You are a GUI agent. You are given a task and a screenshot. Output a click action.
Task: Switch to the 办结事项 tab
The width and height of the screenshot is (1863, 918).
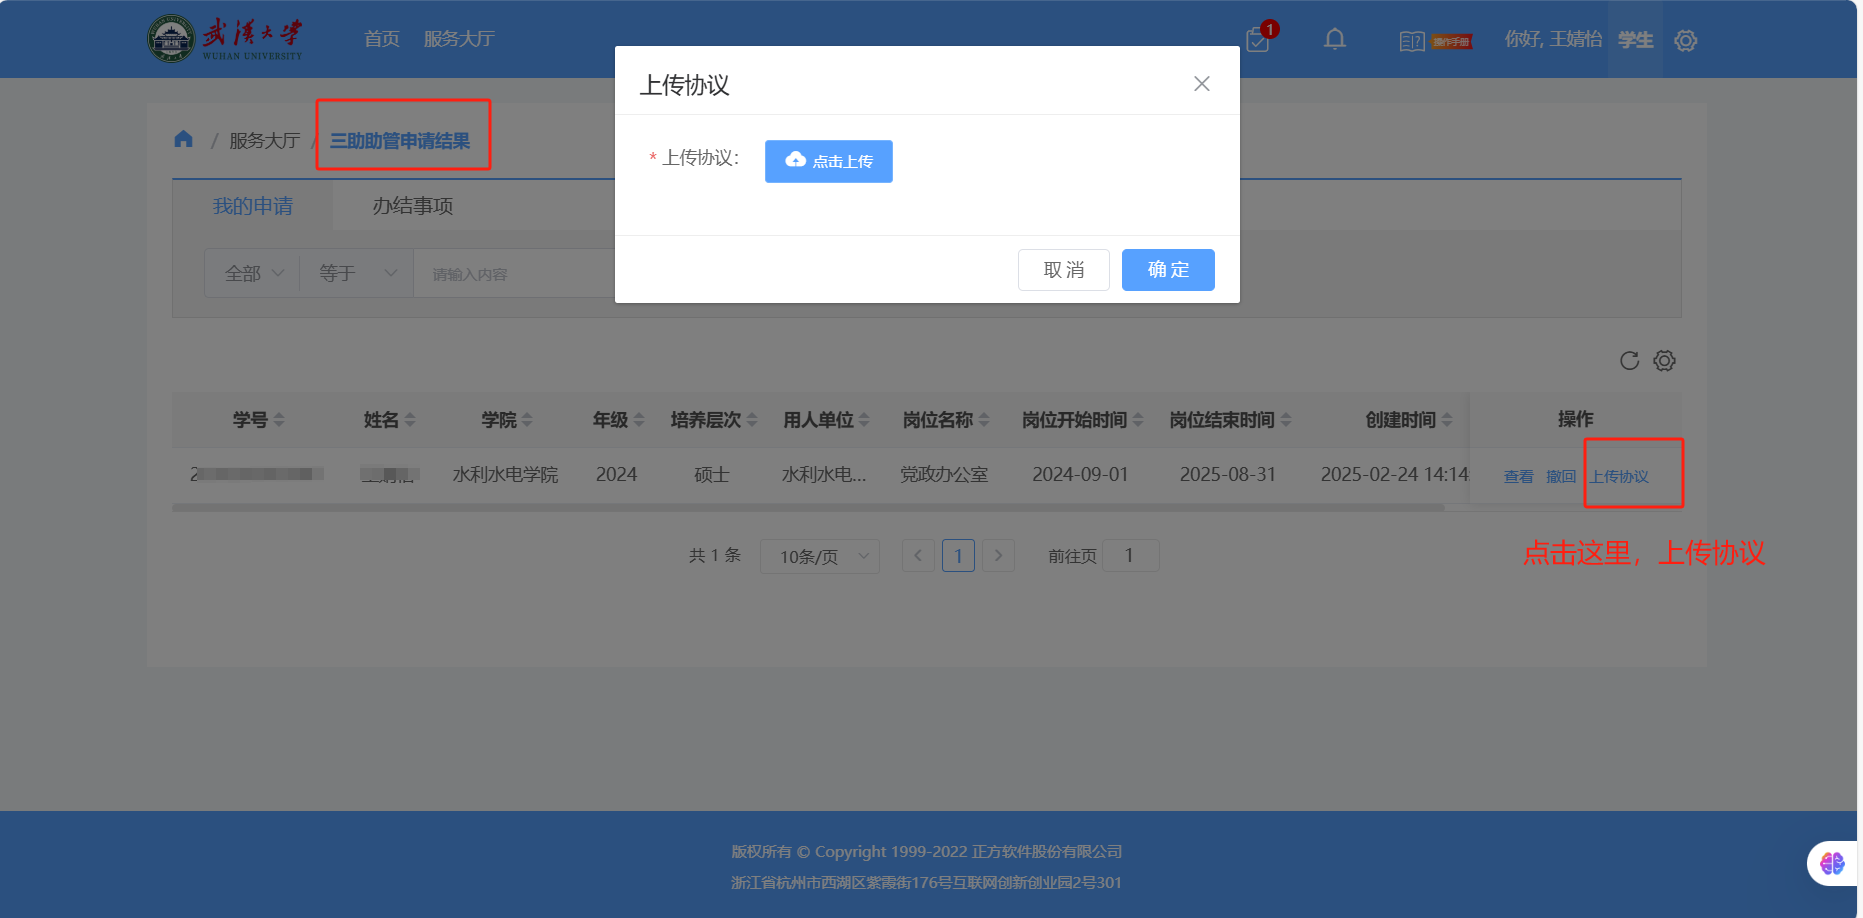[412, 206]
